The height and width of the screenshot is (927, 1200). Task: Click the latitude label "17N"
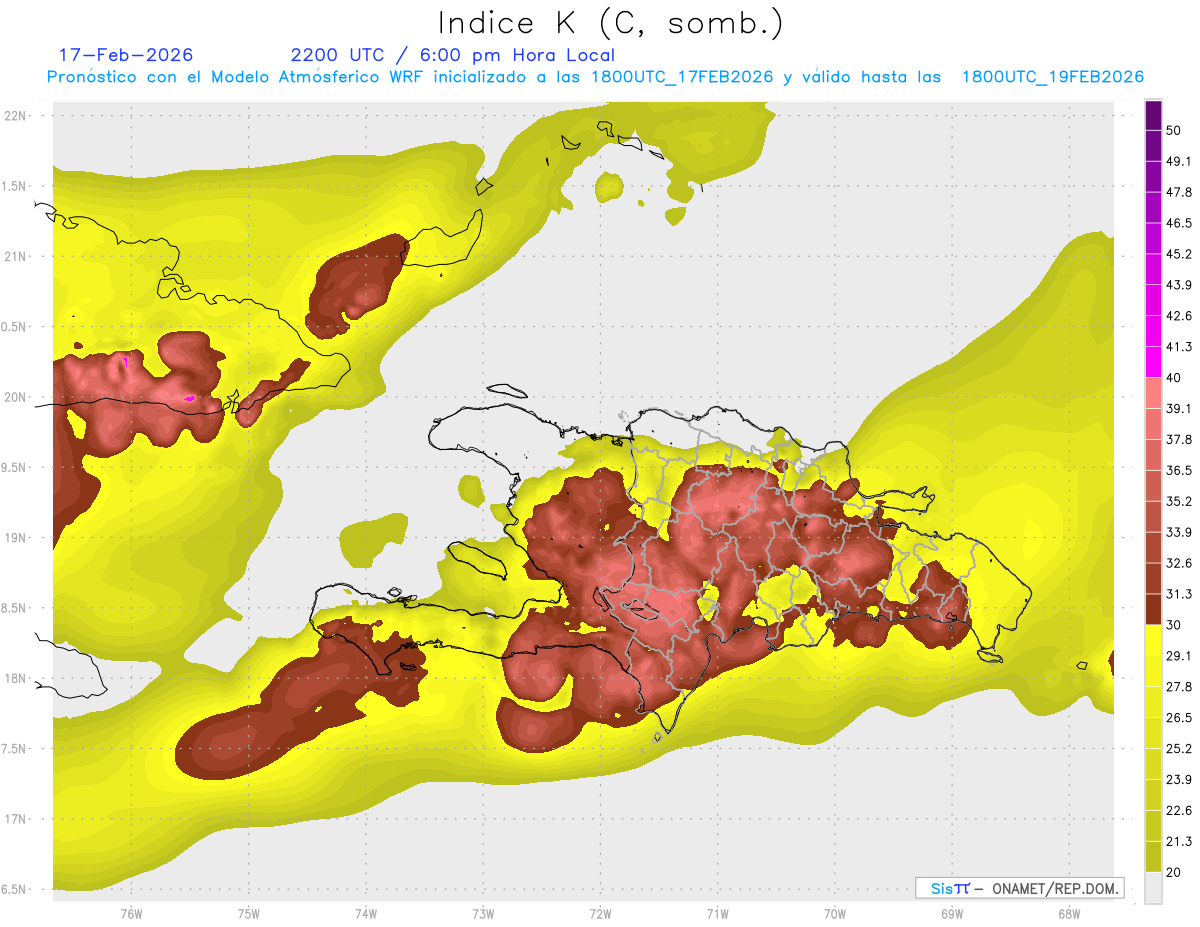(x=17, y=819)
